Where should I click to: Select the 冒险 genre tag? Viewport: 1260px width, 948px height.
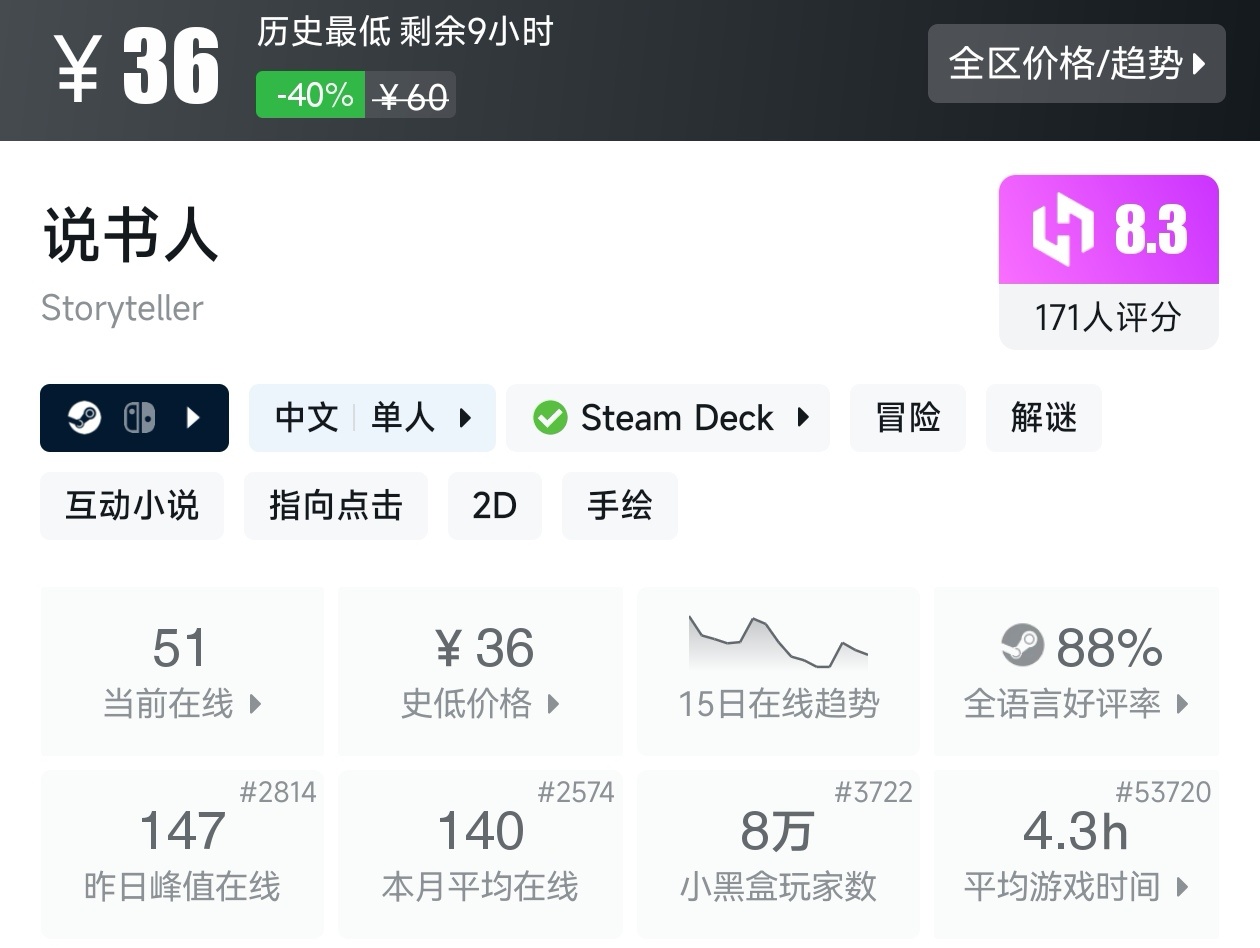[x=908, y=418]
